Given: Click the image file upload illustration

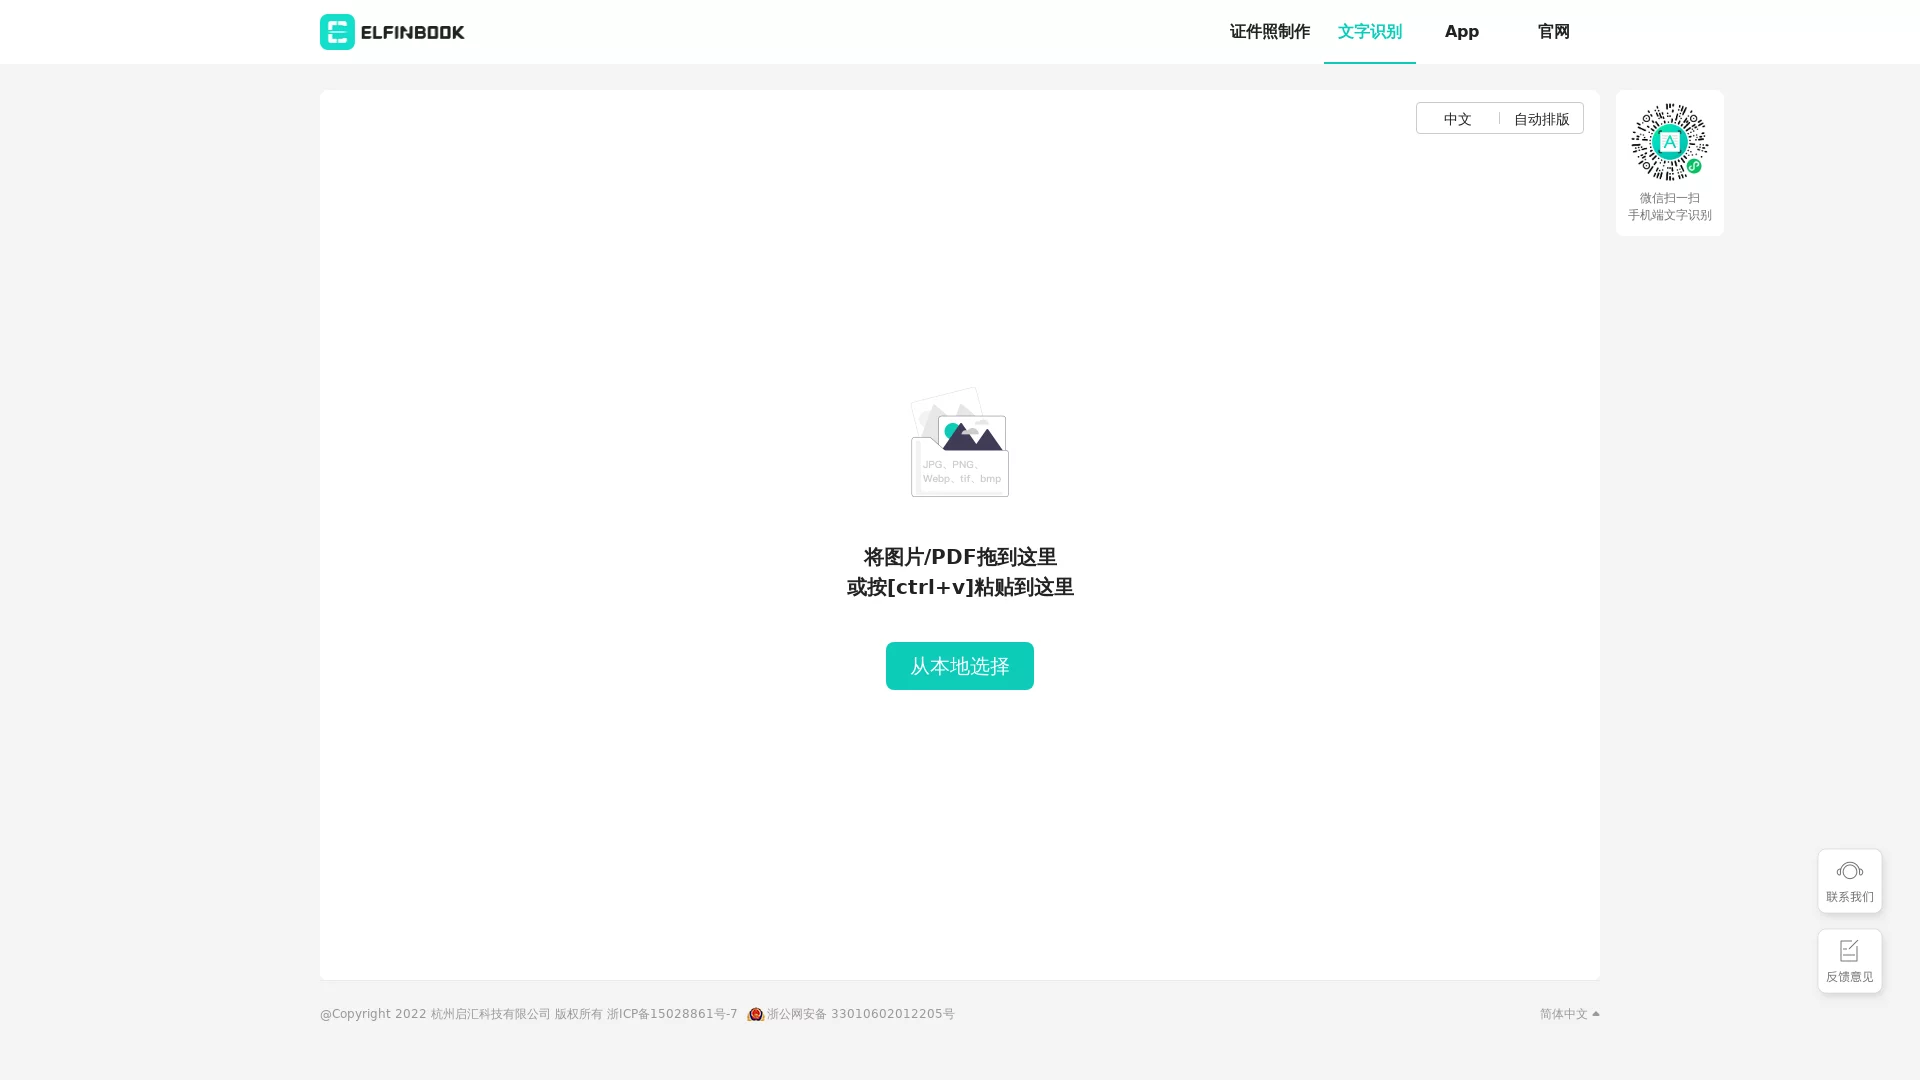Looking at the screenshot, I should click(959, 442).
